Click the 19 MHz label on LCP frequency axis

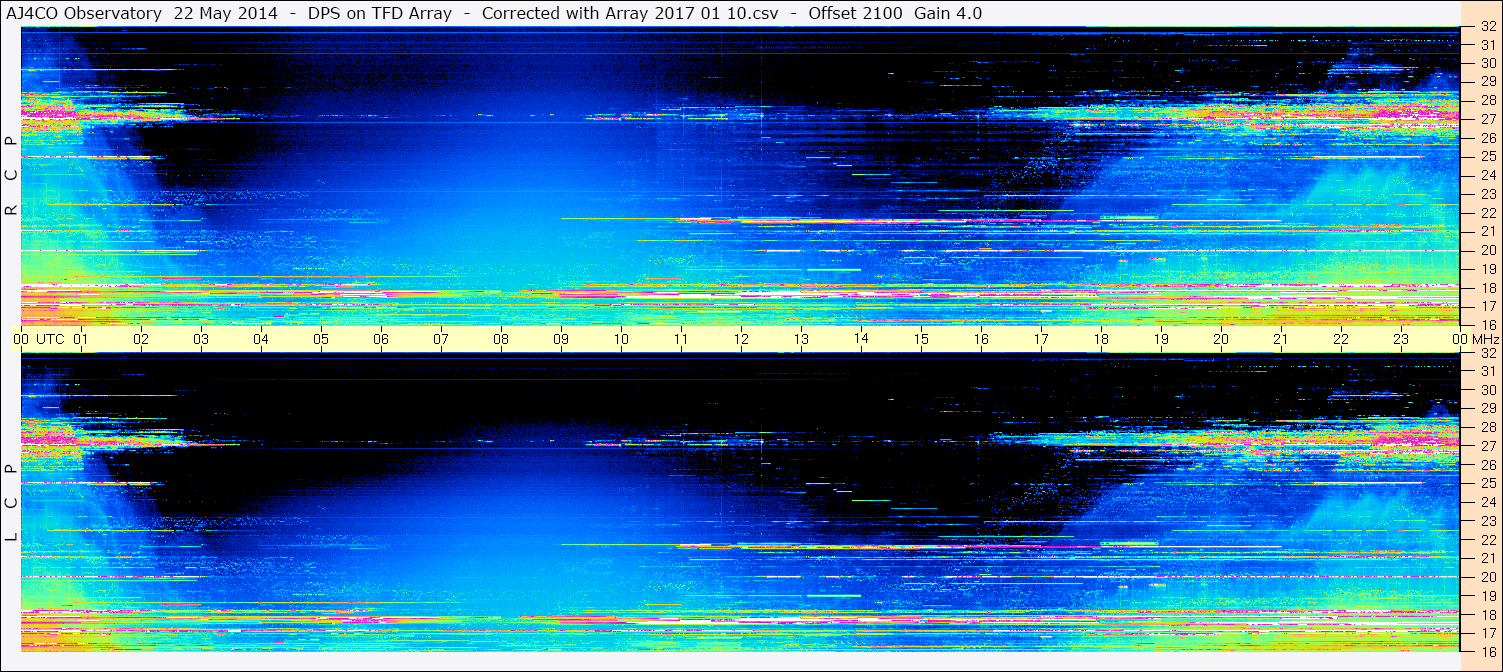(x=1487, y=596)
